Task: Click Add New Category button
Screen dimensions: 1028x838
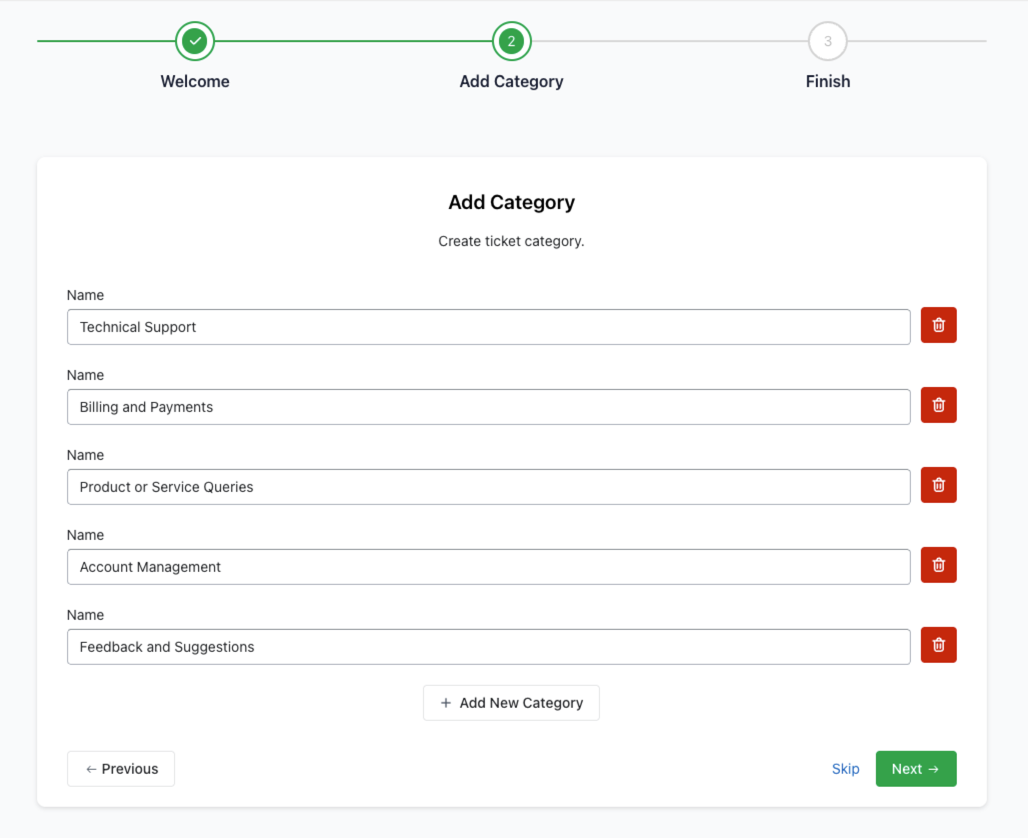Action: [511, 703]
